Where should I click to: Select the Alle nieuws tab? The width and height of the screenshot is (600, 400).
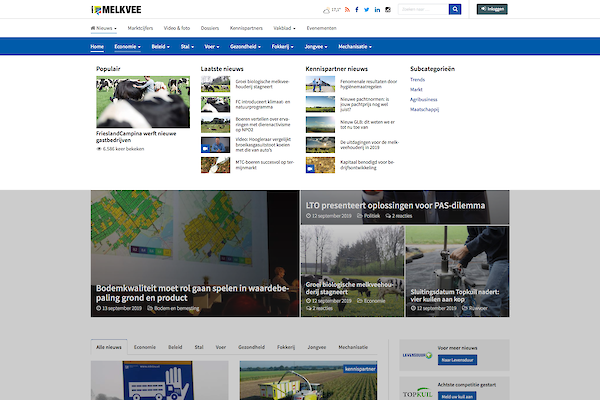click(x=110, y=346)
